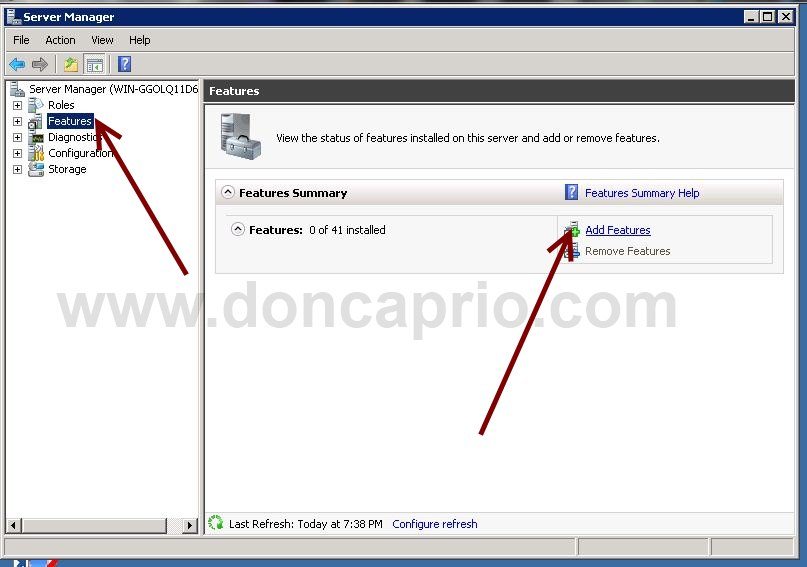Open the View menu
Image resolution: width=807 pixels, height=567 pixels.
pyautogui.click(x=102, y=40)
